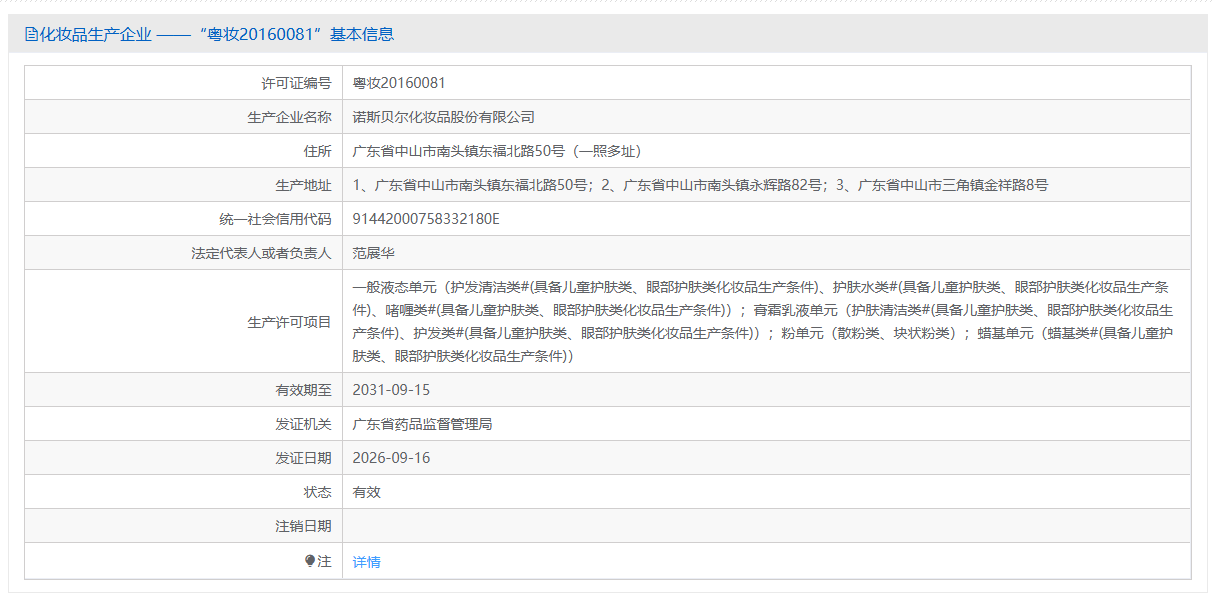
Task: Select the status value 有效
Action: tap(367, 492)
